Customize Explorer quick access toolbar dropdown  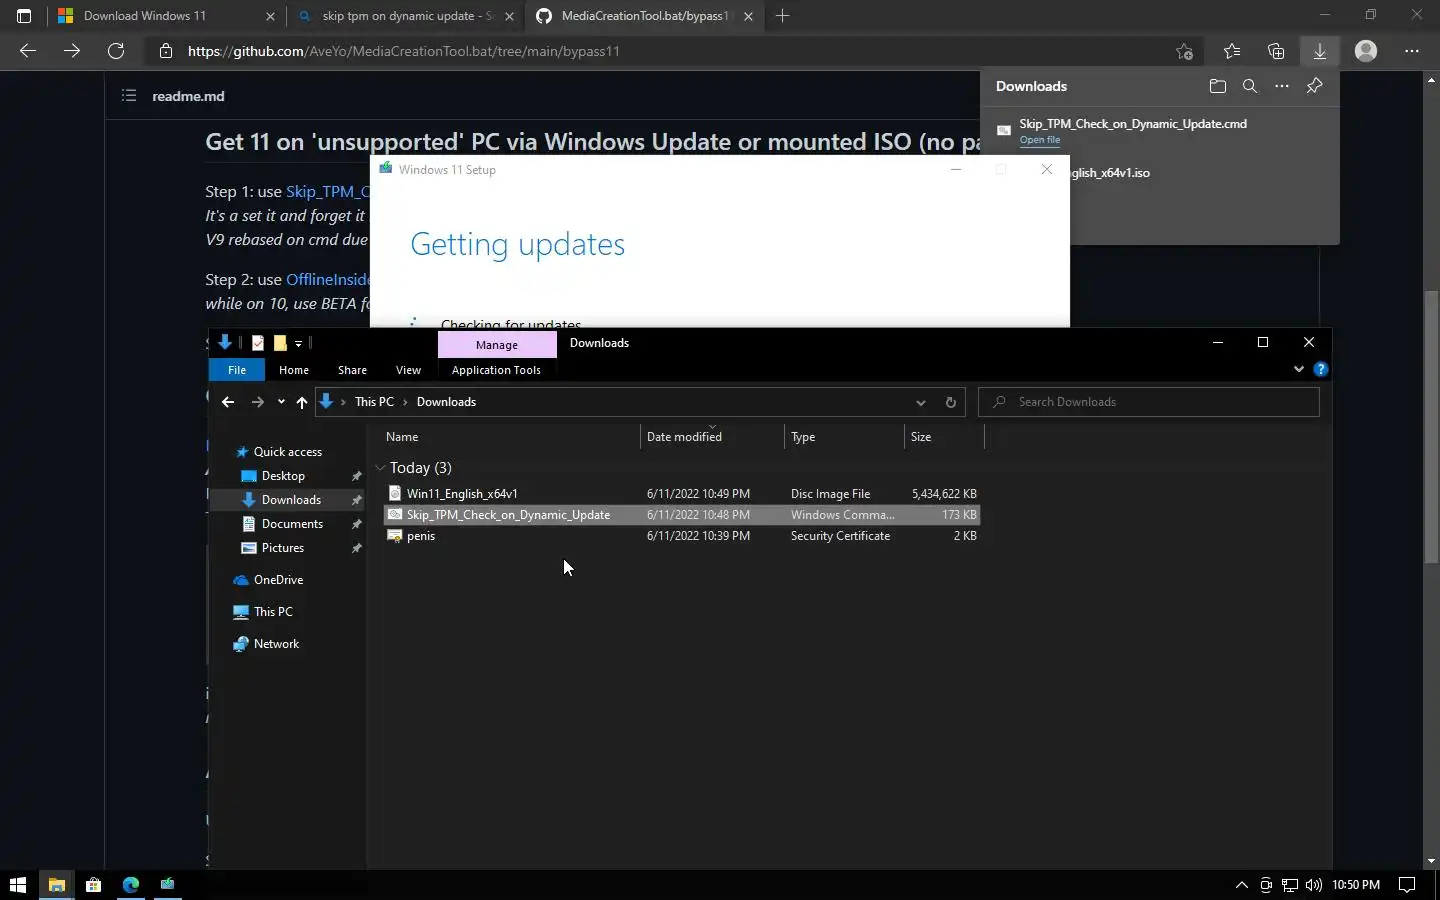[x=298, y=343]
